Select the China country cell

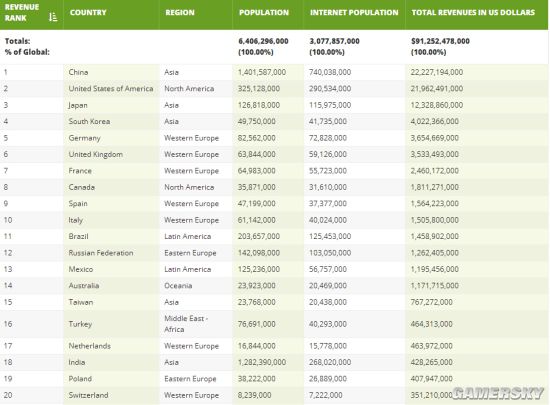[x=78, y=72]
